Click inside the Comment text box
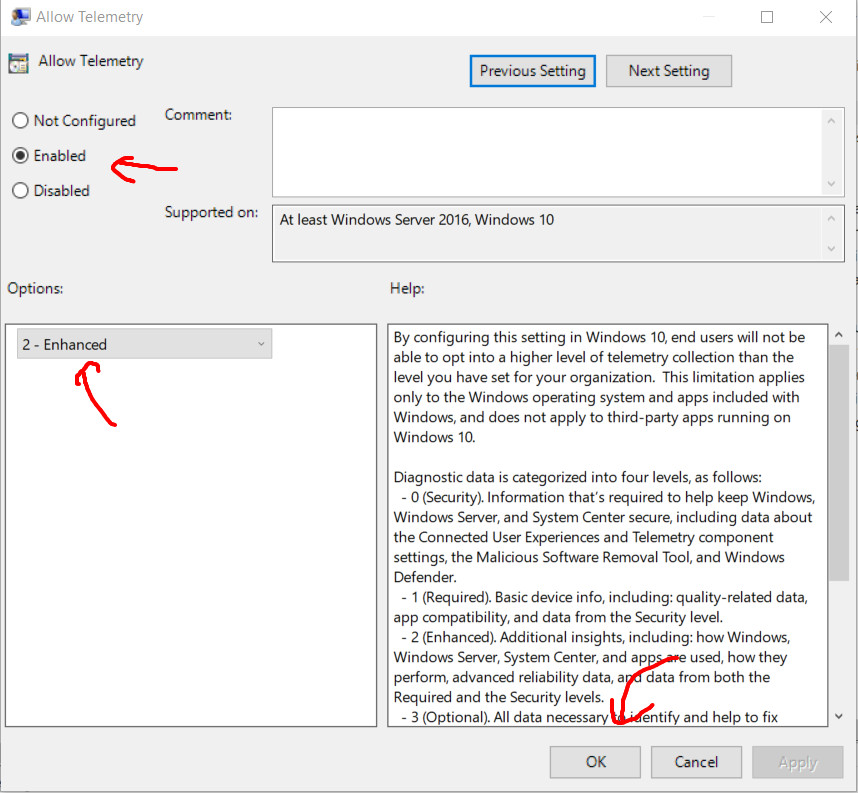This screenshot has width=858, height=793. (545, 152)
